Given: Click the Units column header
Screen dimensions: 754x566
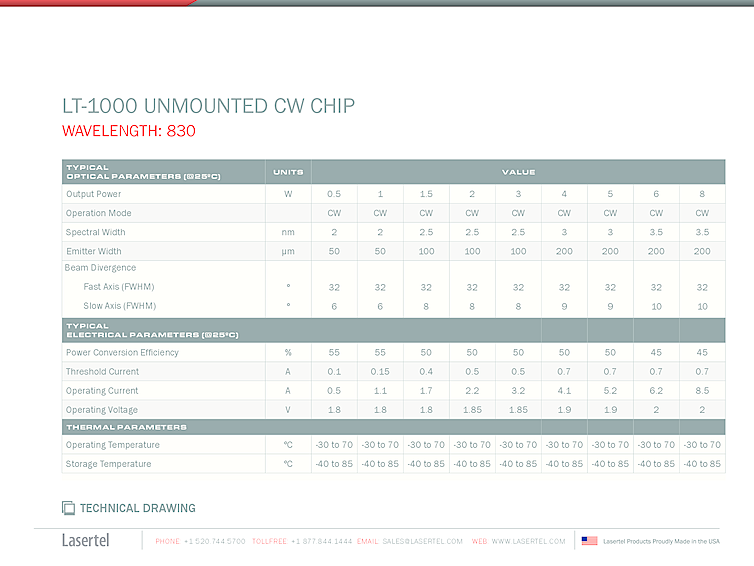Looking at the screenshot, I should pyautogui.click(x=288, y=172).
